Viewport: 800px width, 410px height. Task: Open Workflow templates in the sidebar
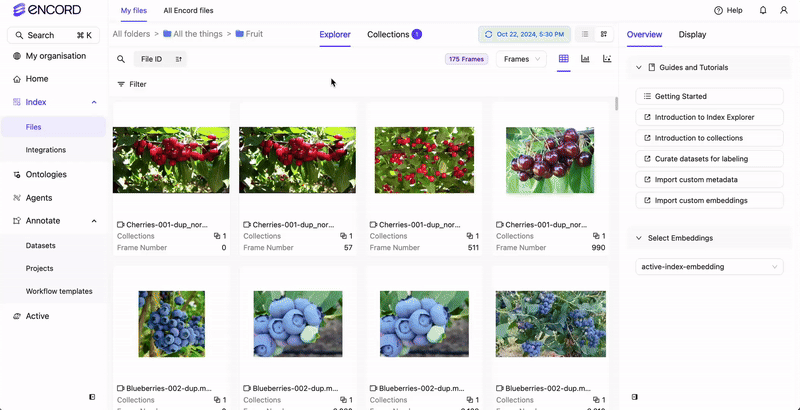[59, 291]
